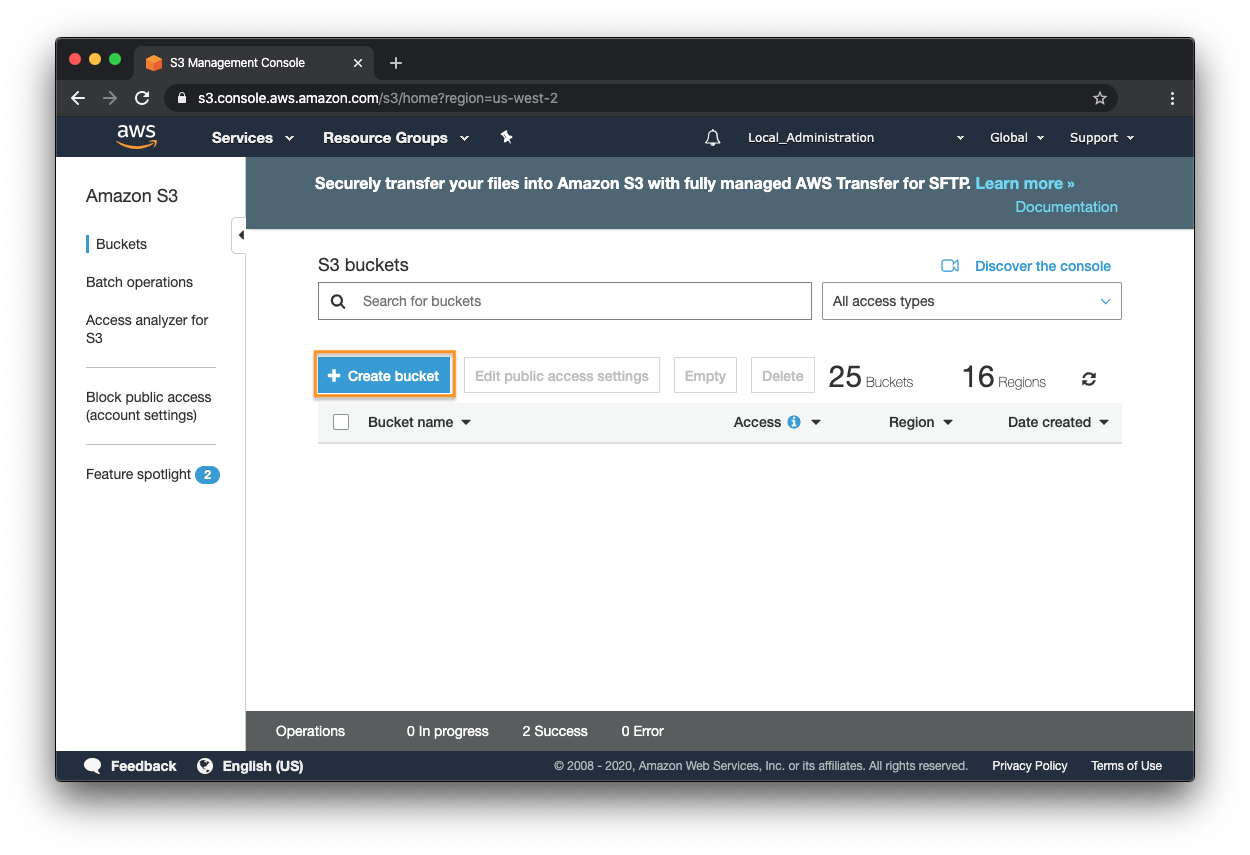Tick the select-all buckets checkbox
Viewport: 1250px width, 855px height.
(341, 422)
